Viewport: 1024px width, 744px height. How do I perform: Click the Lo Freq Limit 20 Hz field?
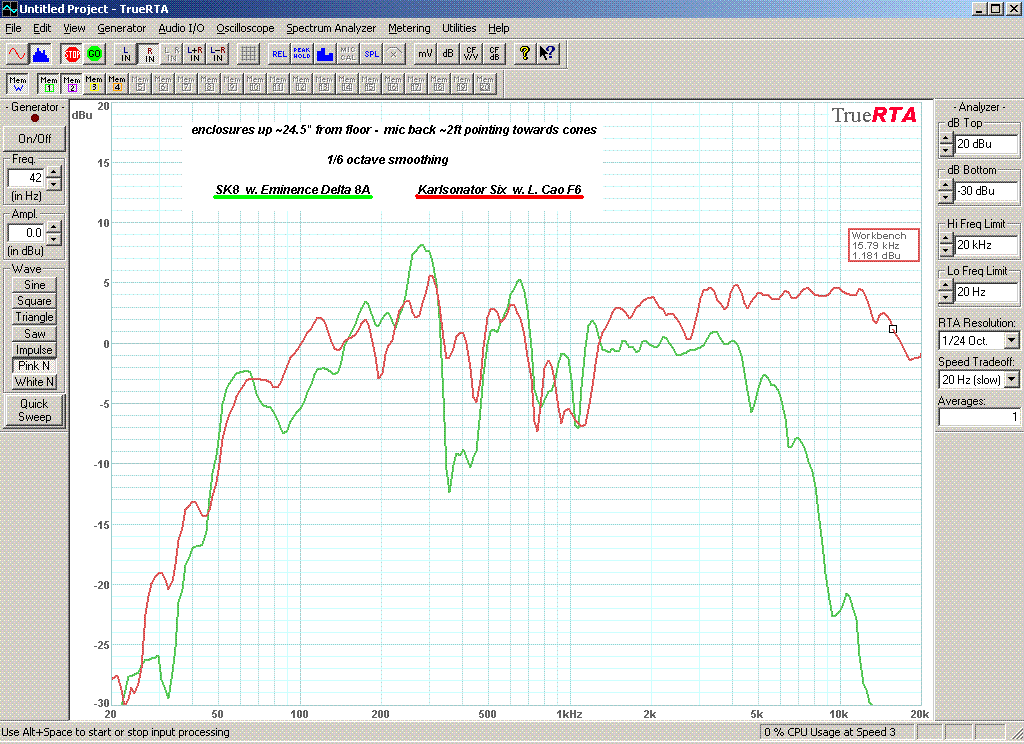[986, 292]
